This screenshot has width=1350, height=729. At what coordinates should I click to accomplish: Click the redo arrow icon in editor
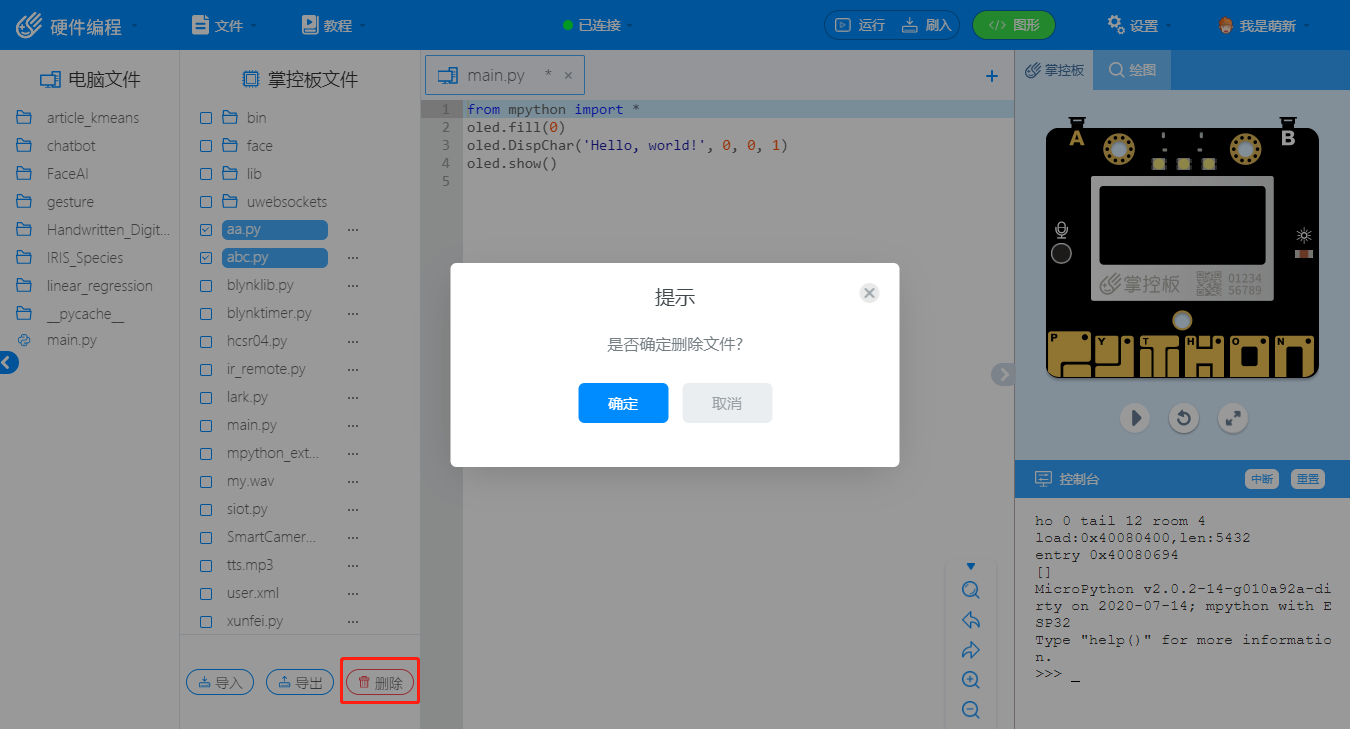[x=970, y=650]
